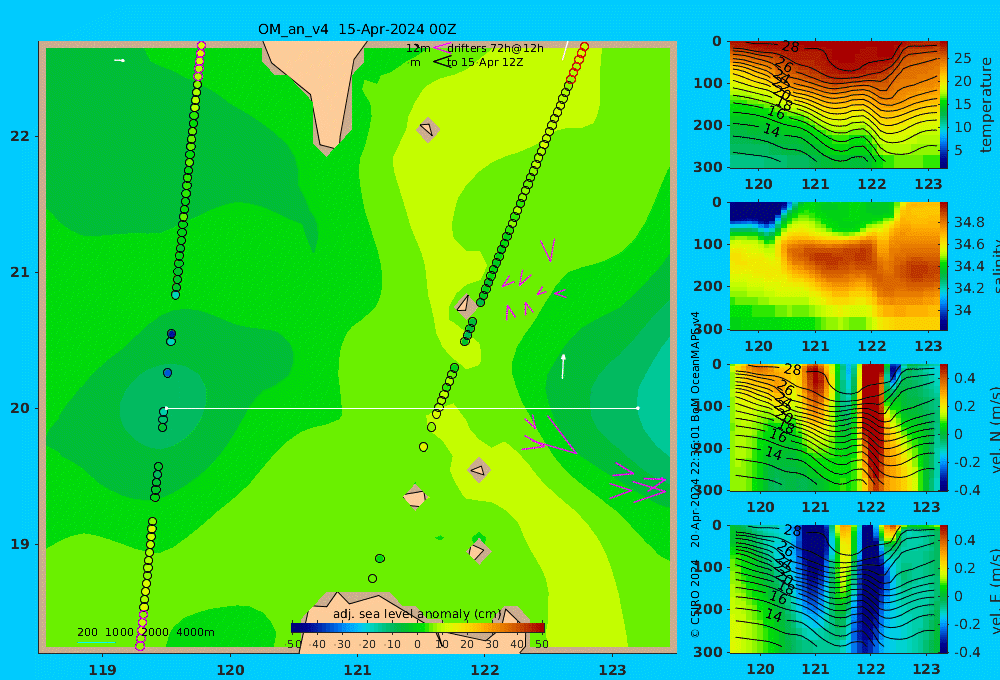Click the '200 1000 2000 4000m' depth legend
This screenshot has width=1000, height=680.
click(x=145, y=632)
